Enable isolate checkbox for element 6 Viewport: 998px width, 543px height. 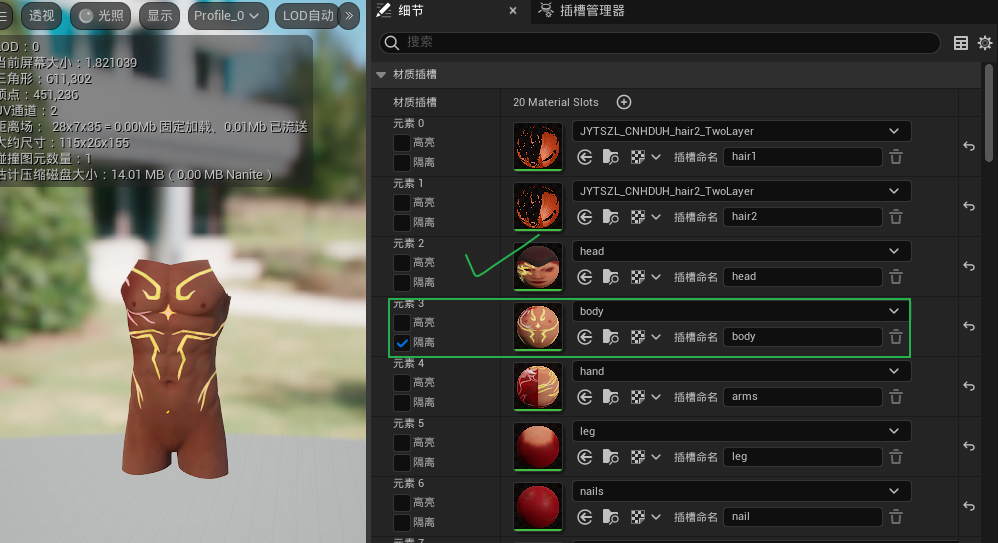click(x=402, y=522)
